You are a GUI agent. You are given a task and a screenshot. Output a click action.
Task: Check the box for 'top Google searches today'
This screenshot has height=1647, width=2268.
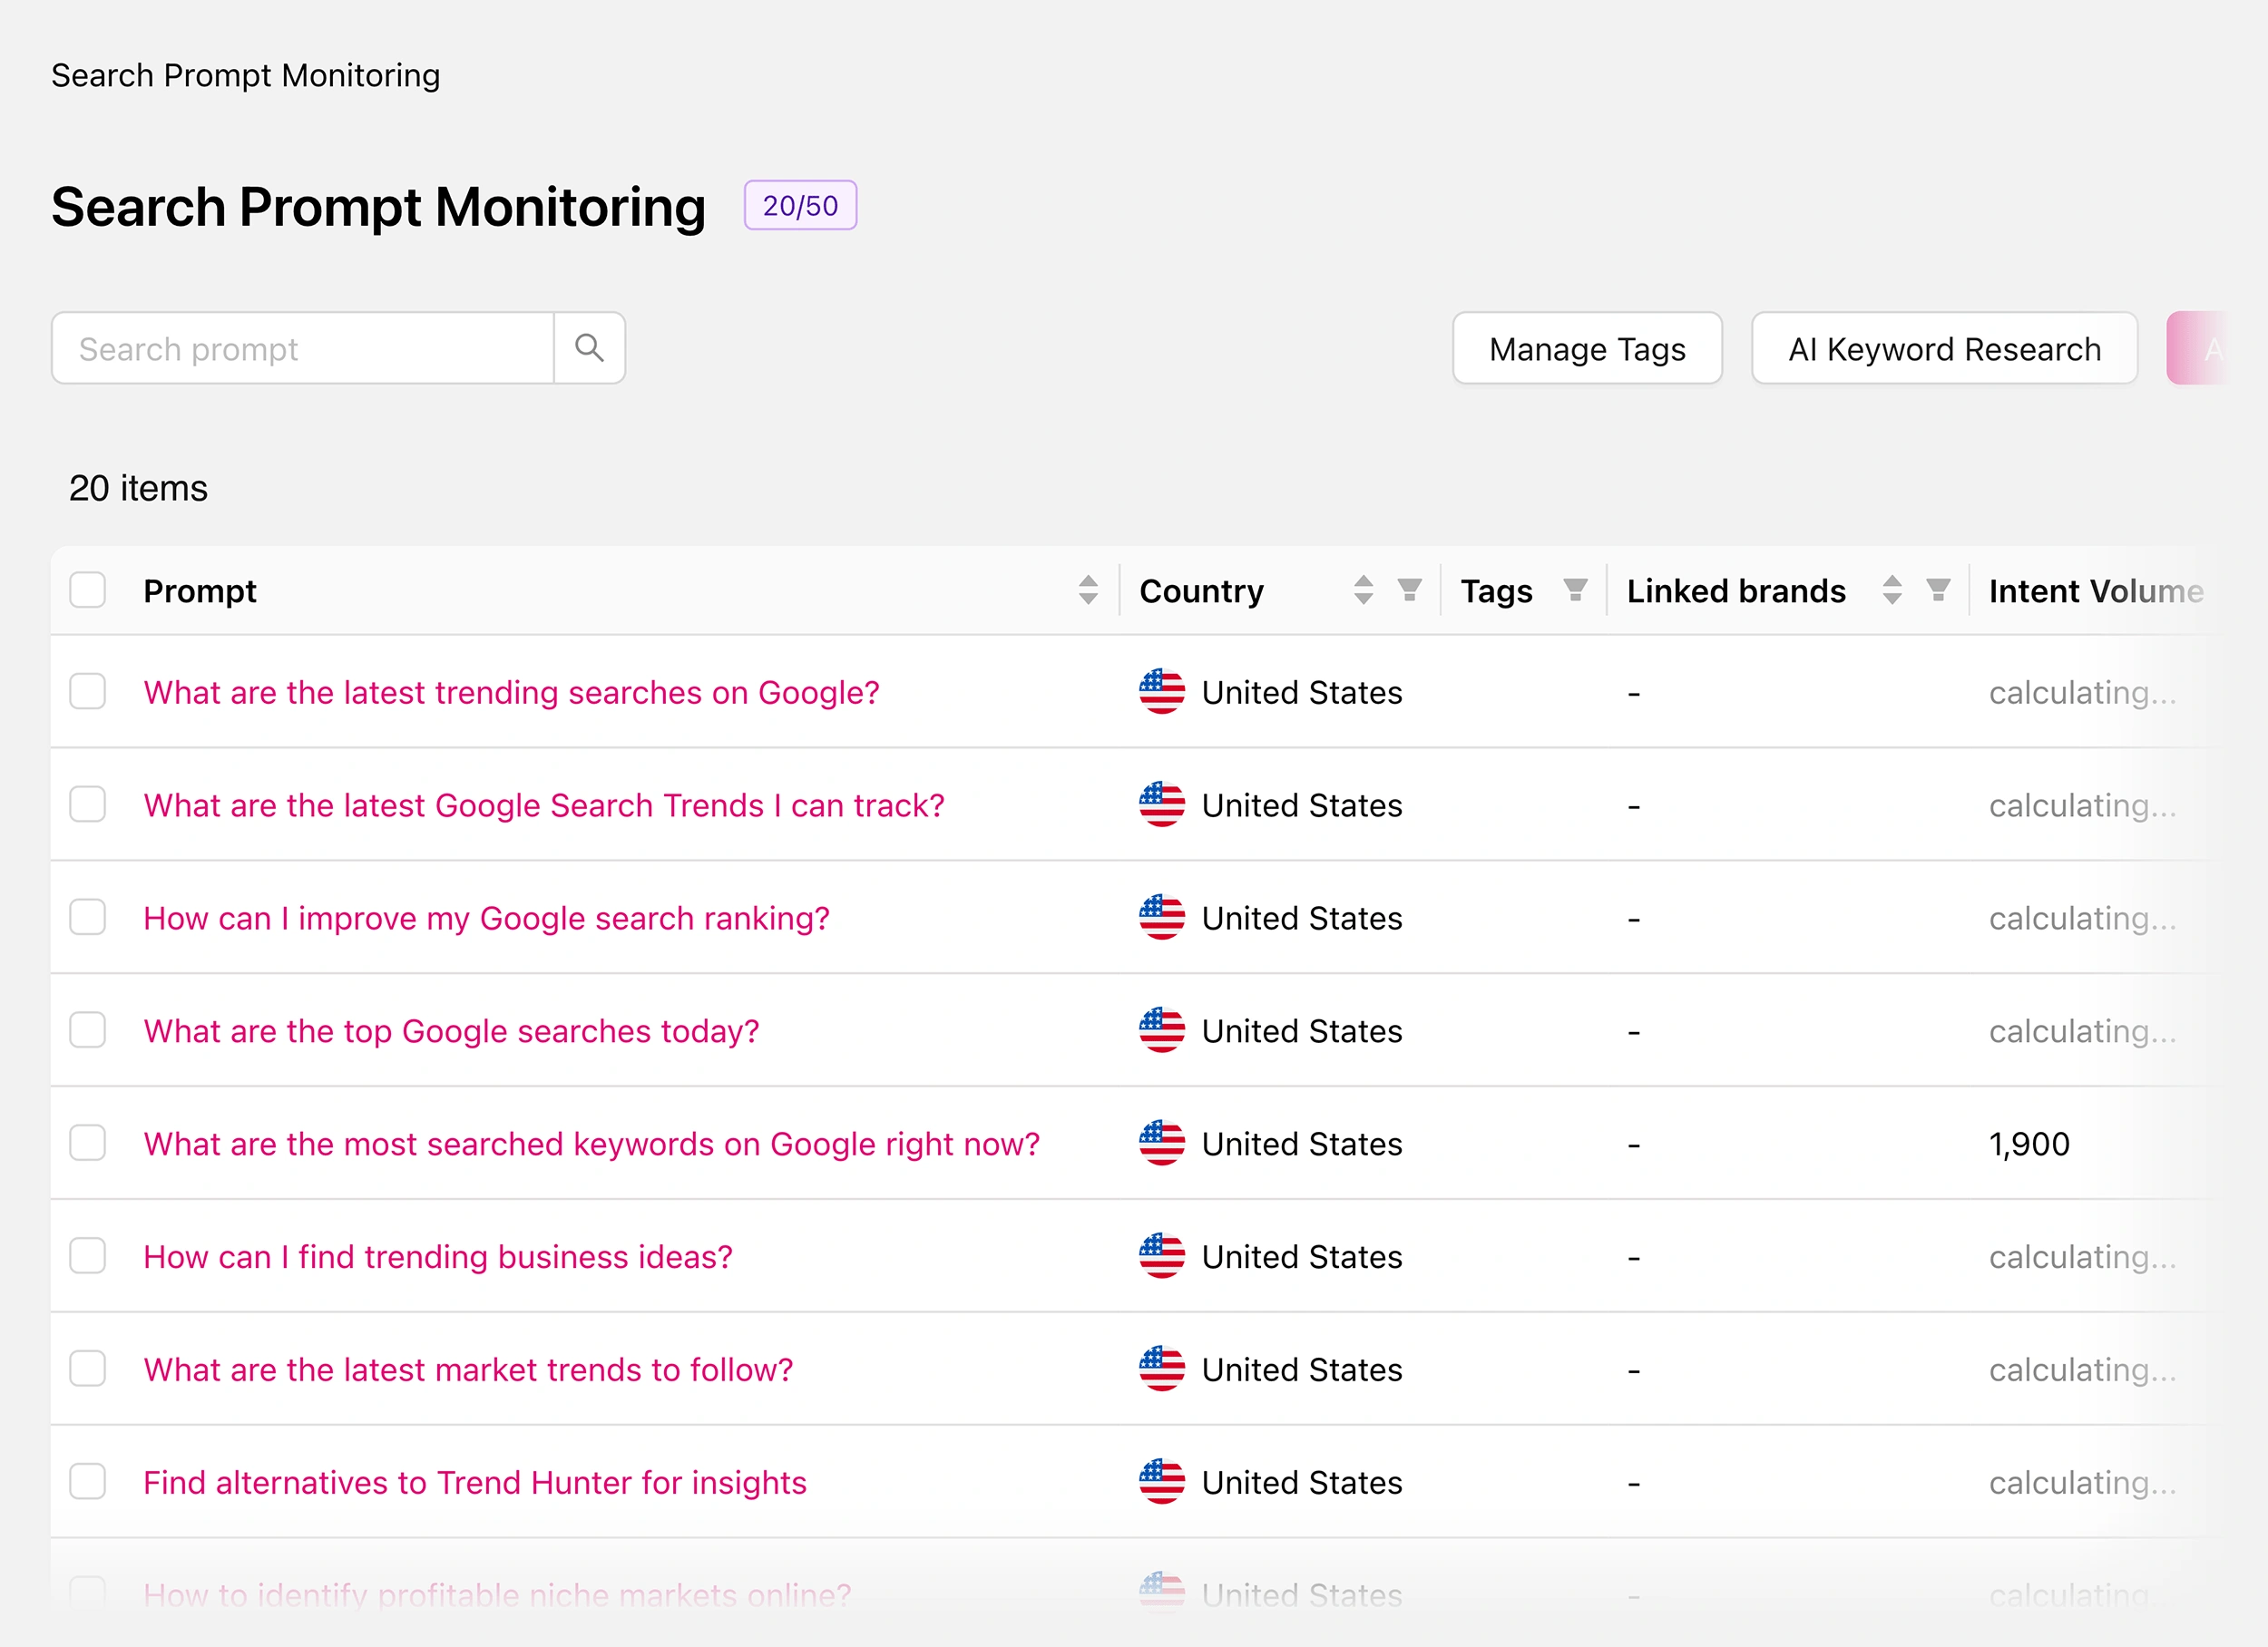tap(88, 1031)
